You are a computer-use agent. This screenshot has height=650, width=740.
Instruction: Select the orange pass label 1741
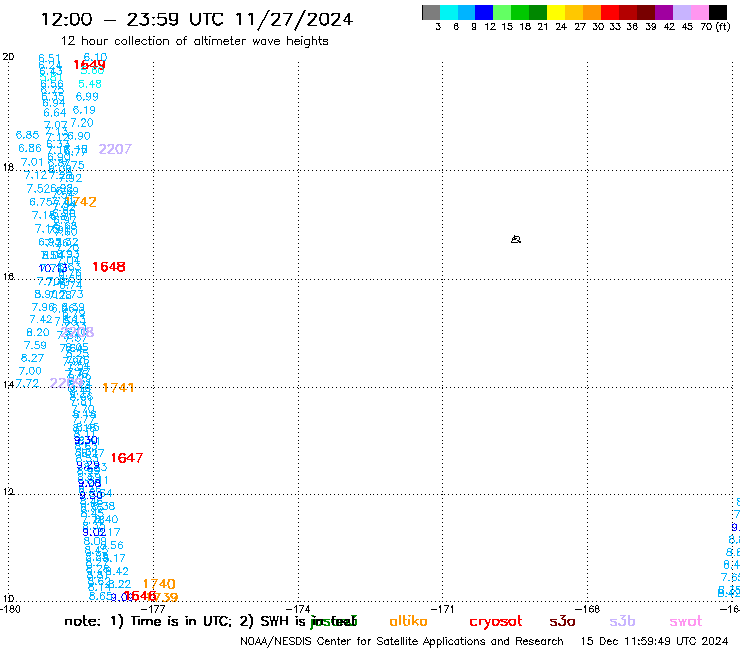[118, 388]
